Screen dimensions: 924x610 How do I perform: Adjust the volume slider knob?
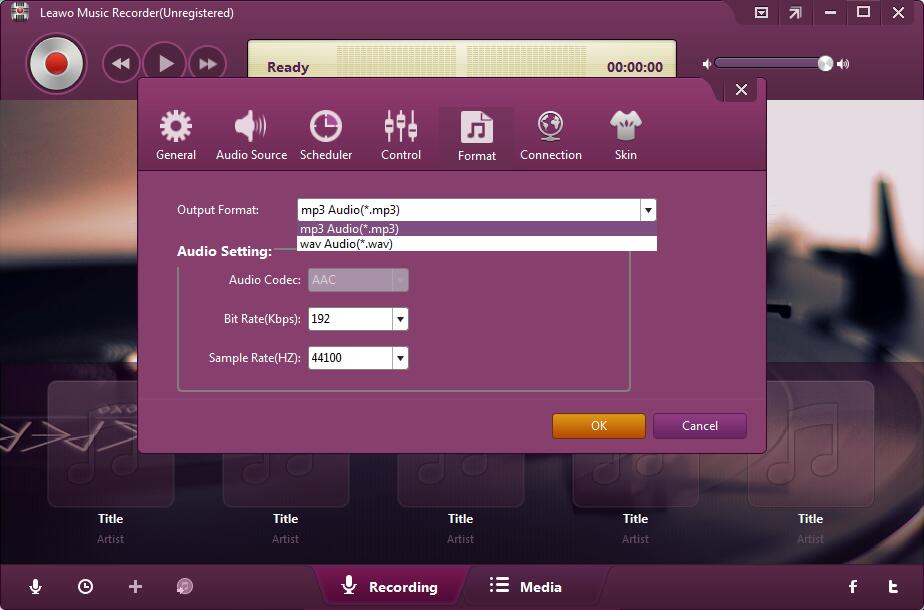tap(825, 64)
